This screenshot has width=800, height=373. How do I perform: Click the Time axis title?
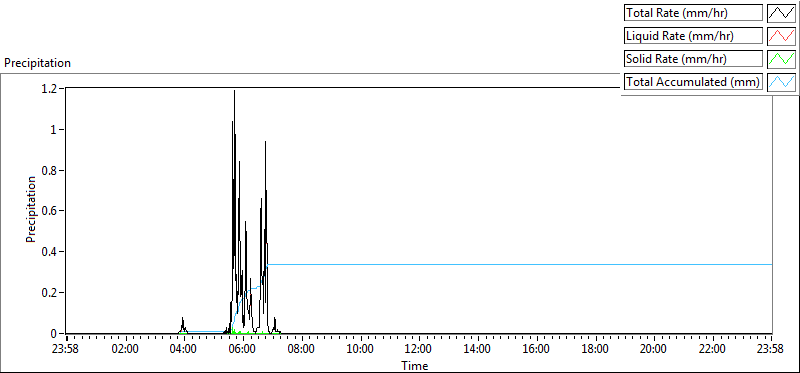[x=414, y=366]
